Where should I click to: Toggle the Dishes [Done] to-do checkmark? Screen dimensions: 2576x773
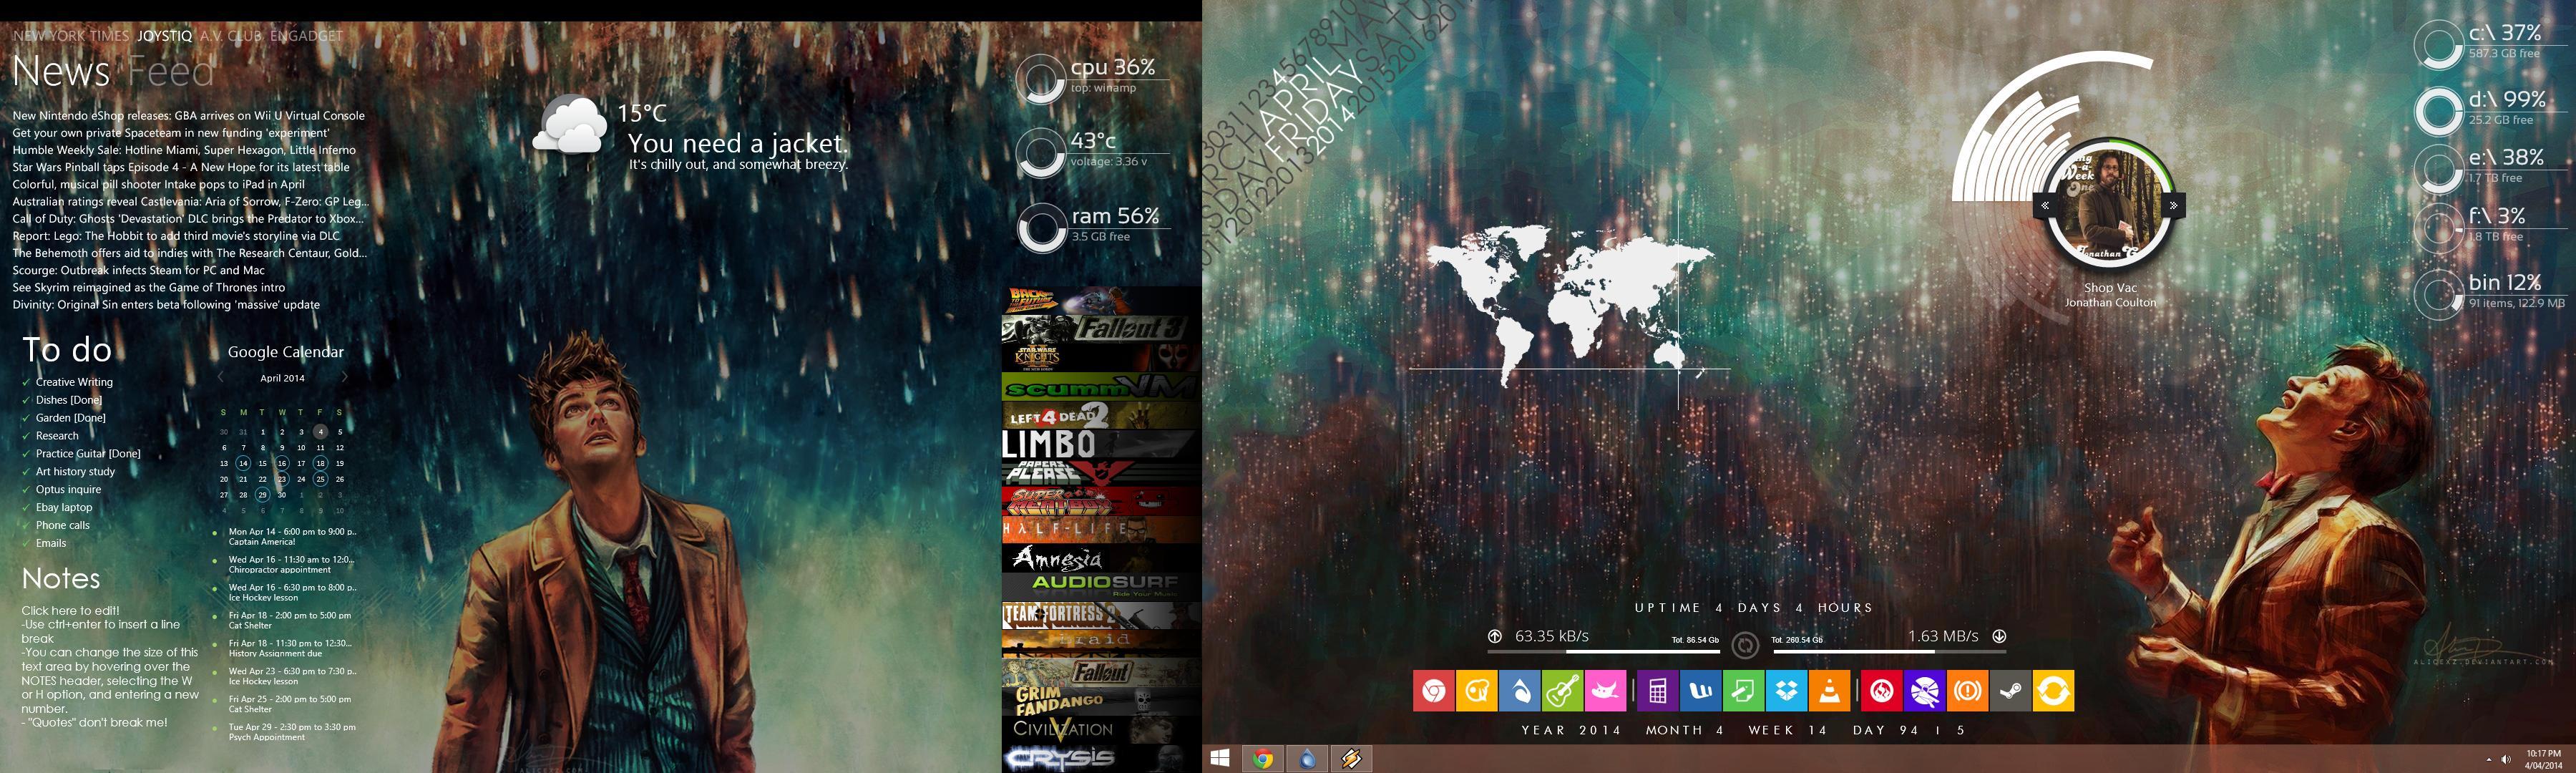[x=26, y=400]
